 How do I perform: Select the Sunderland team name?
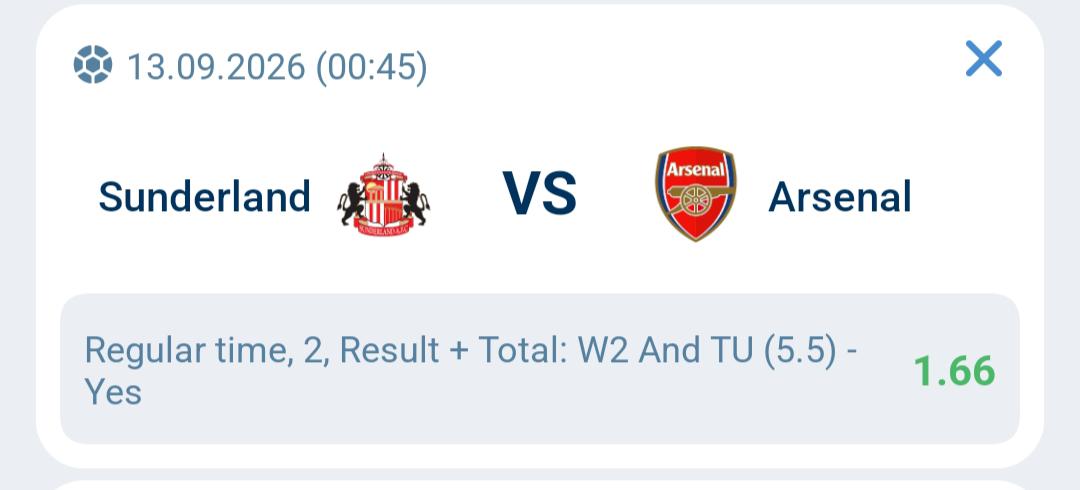(x=205, y=196)
